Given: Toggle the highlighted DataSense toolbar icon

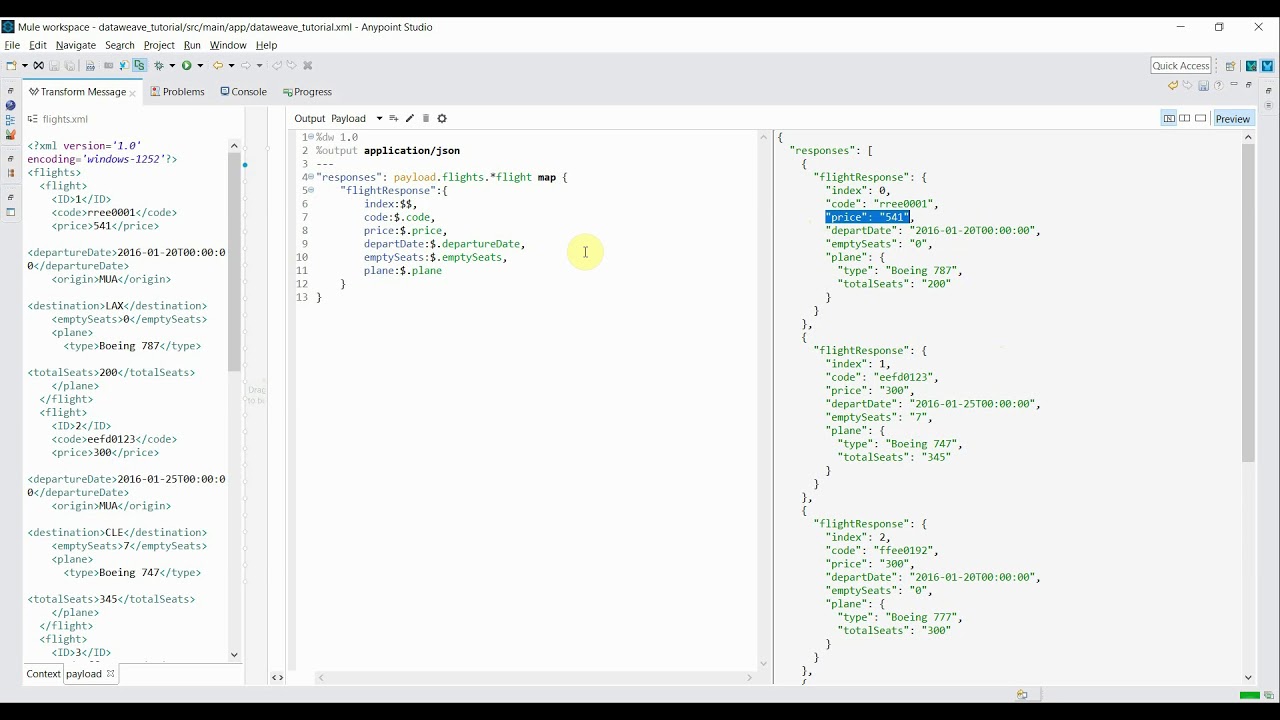Looking at the screenshot, I should (139, 66).
